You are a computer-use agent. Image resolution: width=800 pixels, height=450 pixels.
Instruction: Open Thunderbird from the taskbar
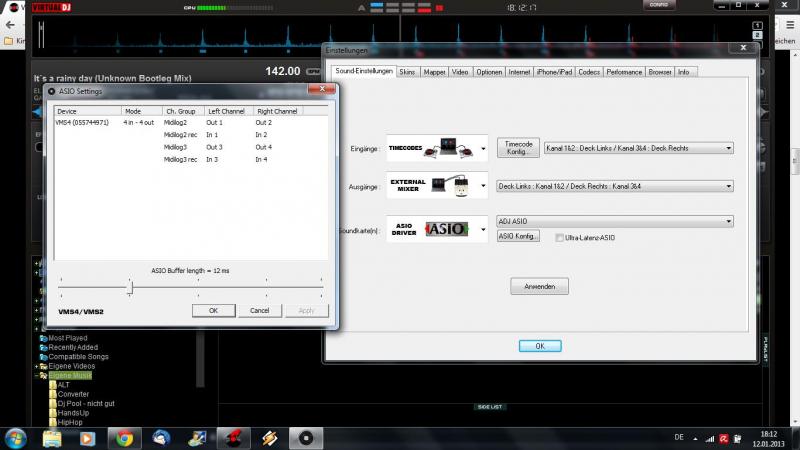click(x=161, y=438)
